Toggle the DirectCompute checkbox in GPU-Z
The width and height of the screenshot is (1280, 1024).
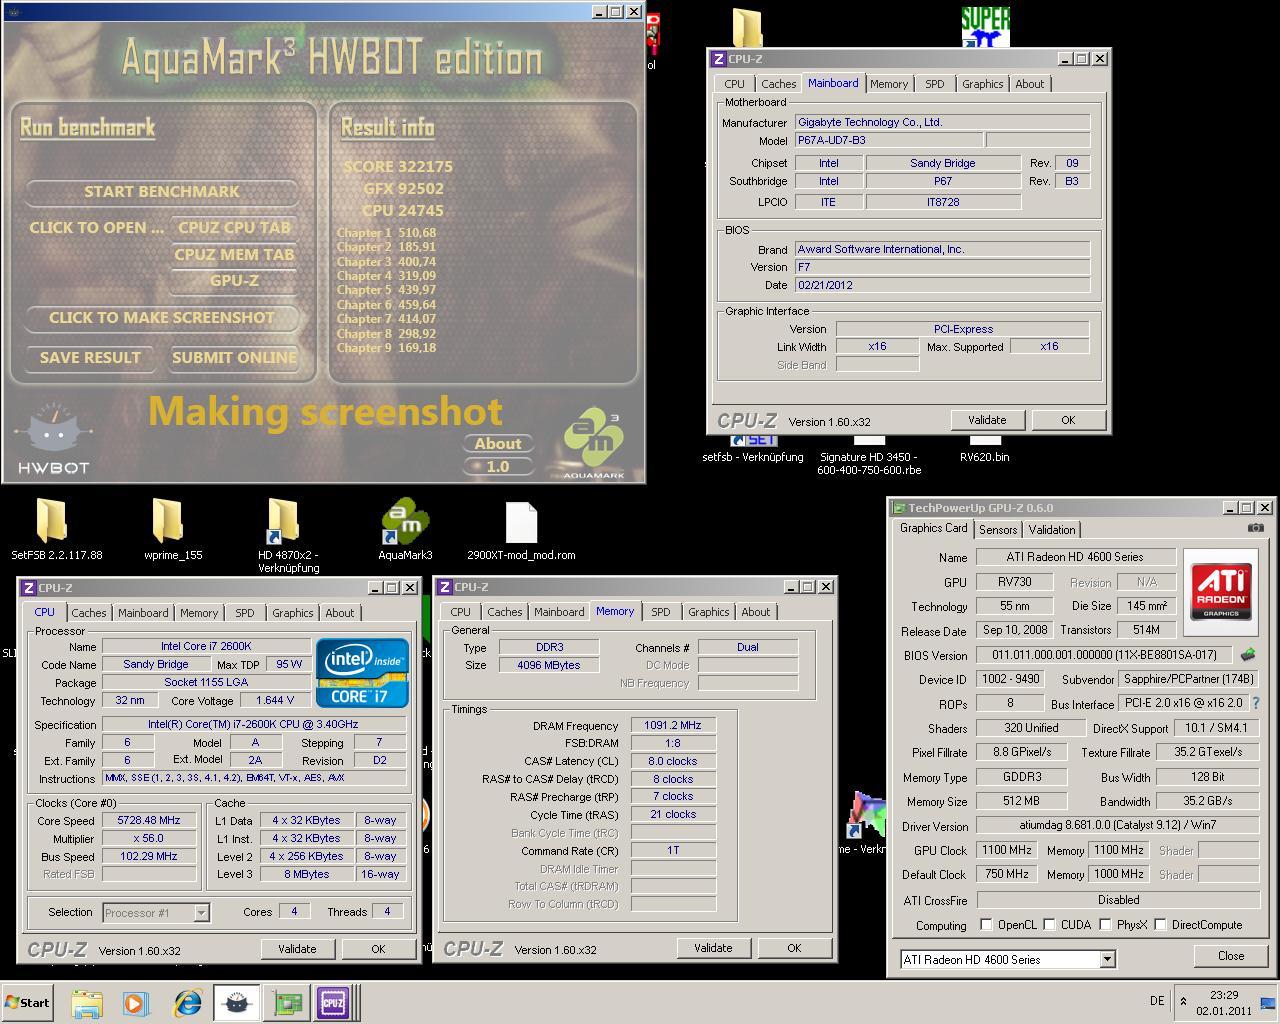pos(1160,925)
